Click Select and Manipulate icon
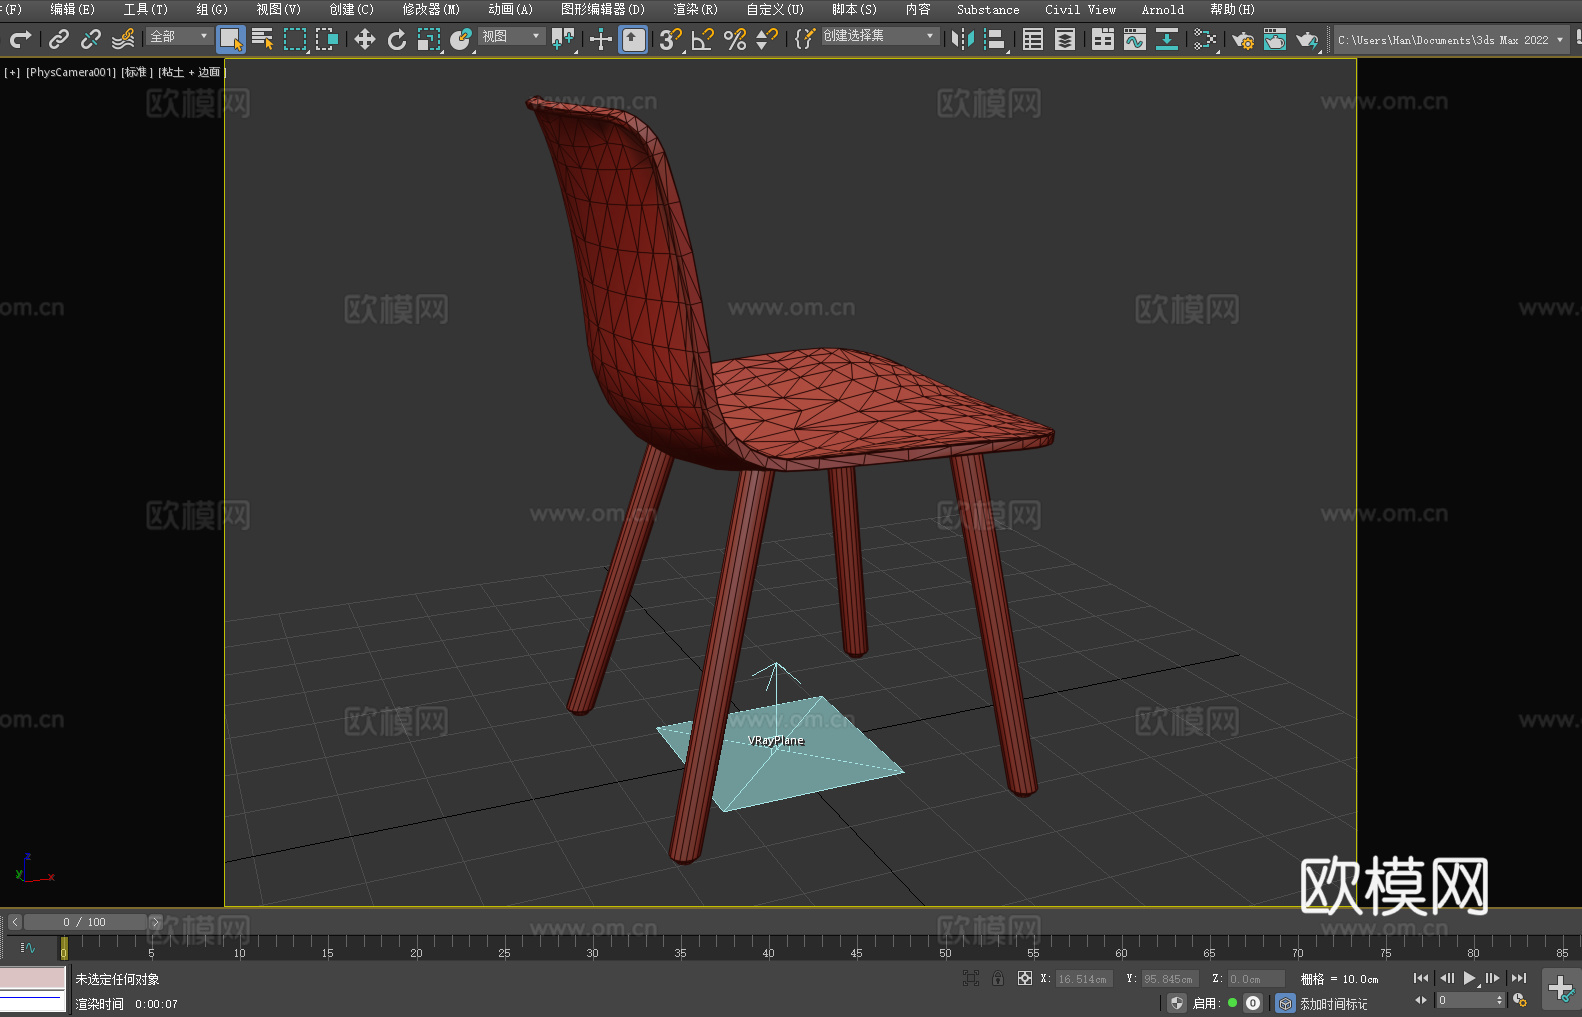Viewport: 1582px width, 1017px height. [601, 39]
